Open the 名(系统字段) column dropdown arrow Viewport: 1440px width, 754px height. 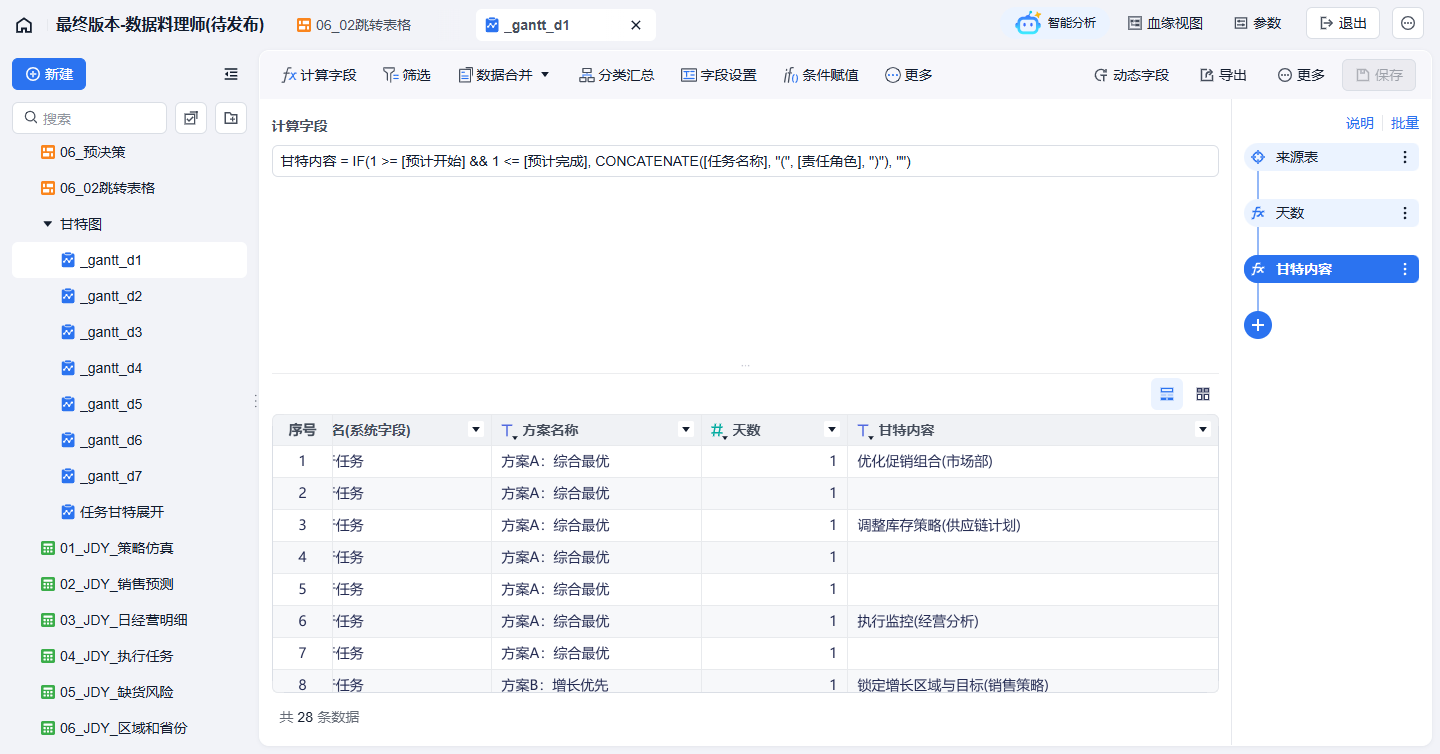click(x=476, y=430)
